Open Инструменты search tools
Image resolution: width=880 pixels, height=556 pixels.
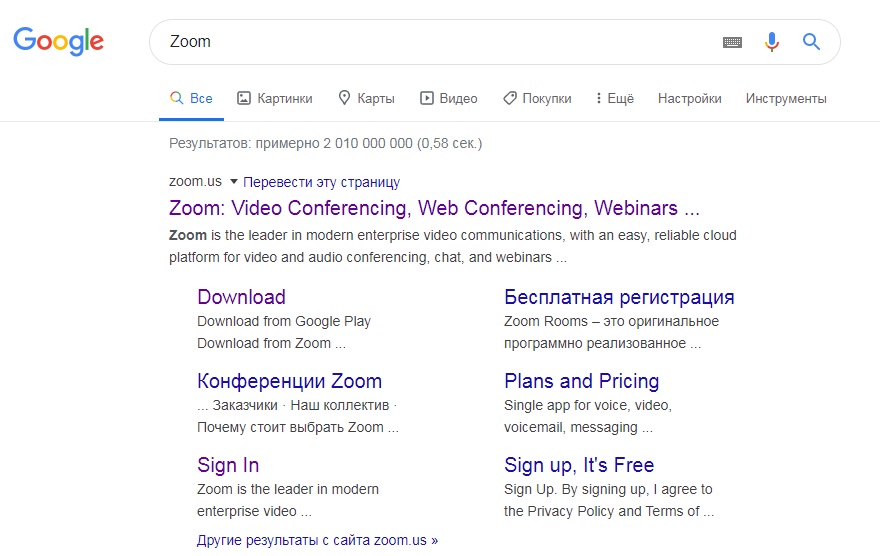tap(786, 99)
